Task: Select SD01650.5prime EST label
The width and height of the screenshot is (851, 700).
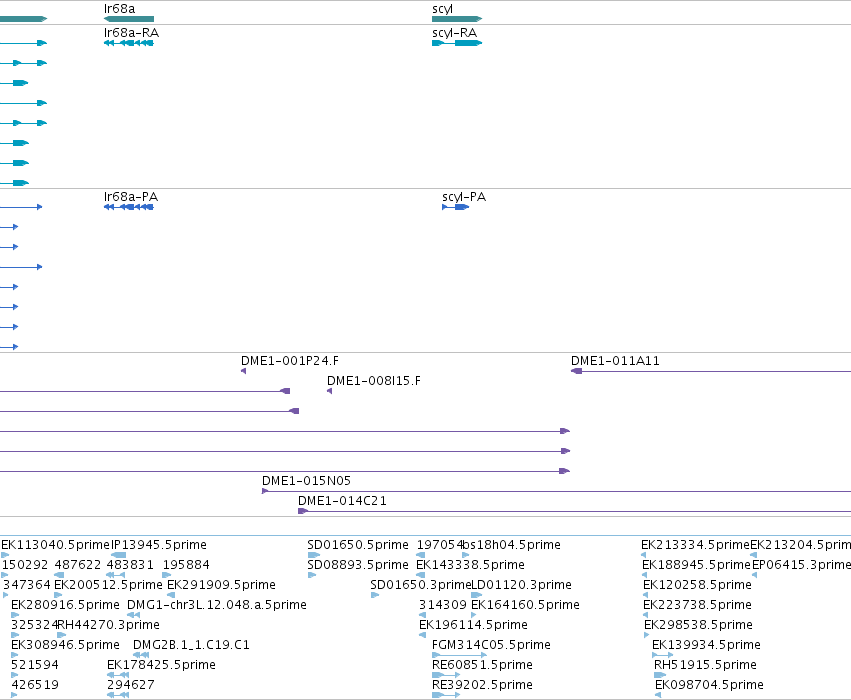Action: click(358, 544)
